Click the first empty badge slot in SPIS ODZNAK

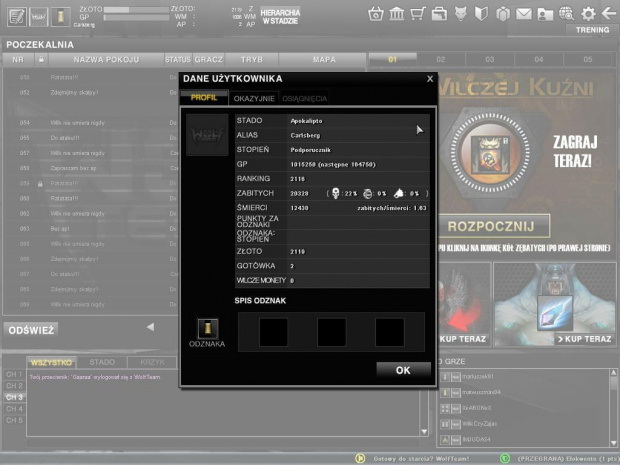click(273, 333)
